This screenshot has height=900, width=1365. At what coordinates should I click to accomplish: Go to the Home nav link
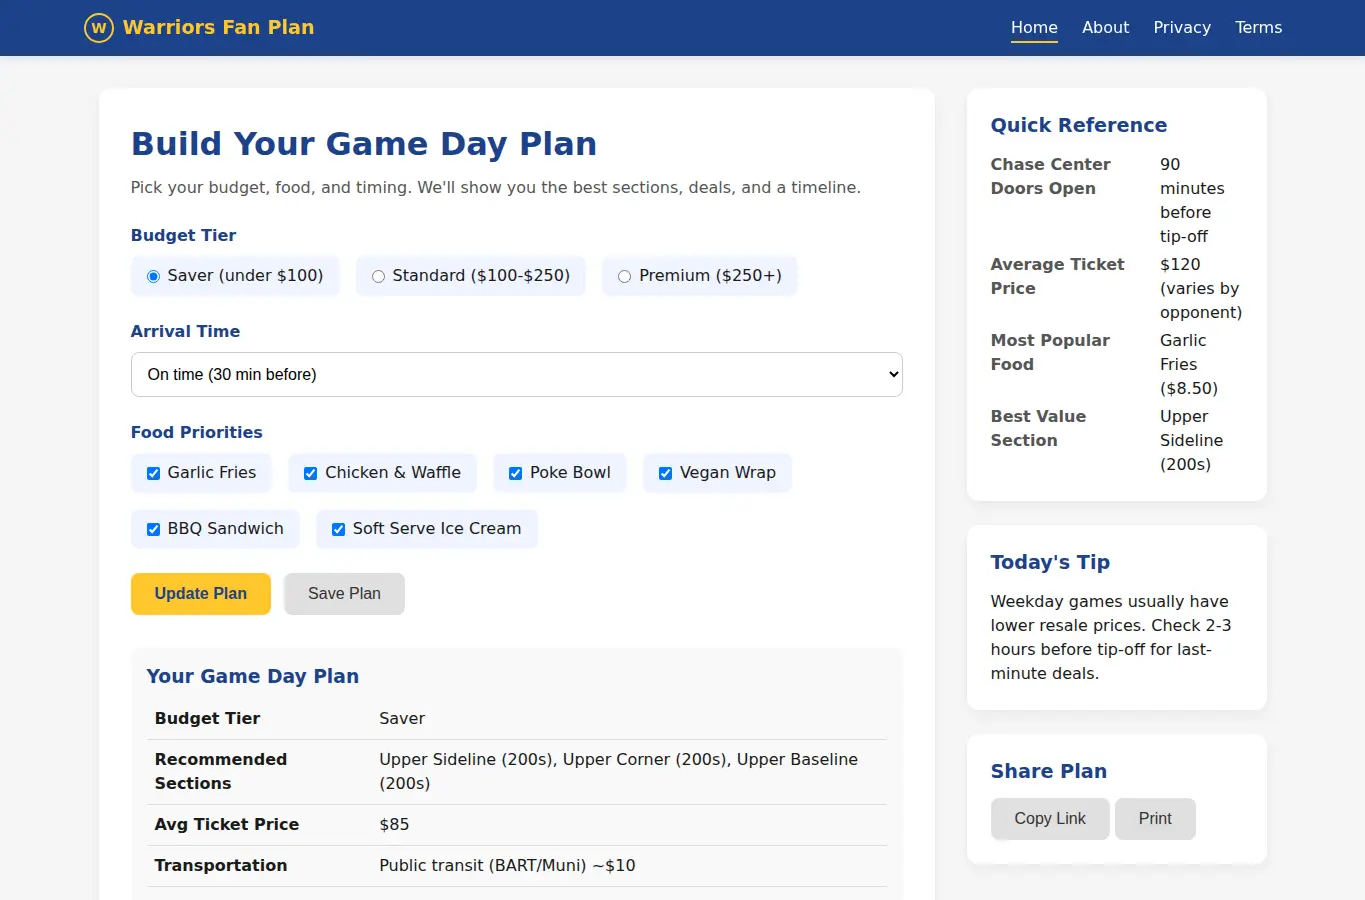coord(1034,28)
